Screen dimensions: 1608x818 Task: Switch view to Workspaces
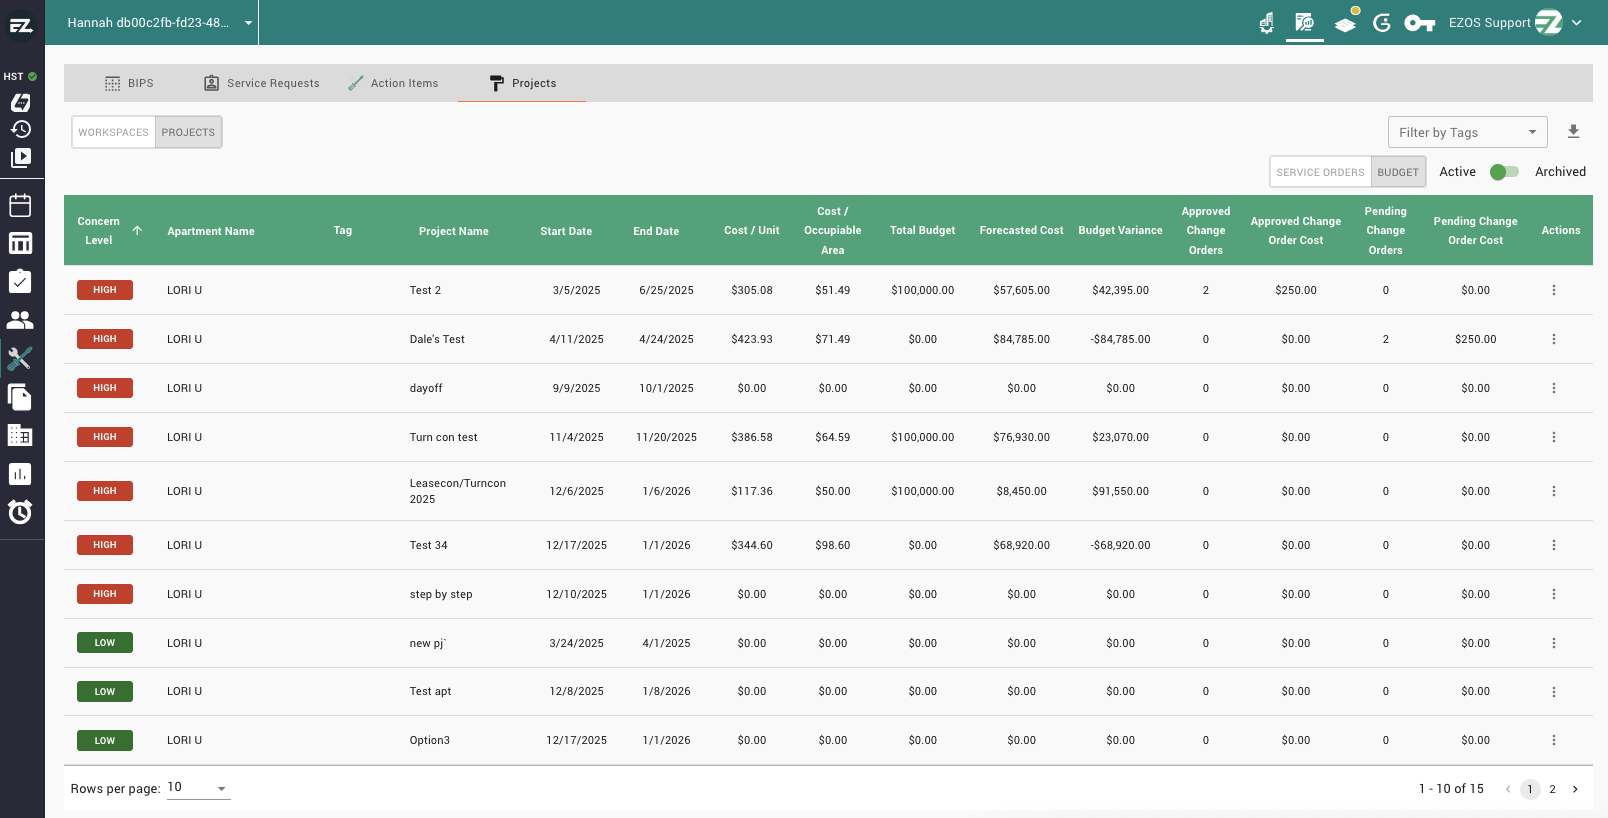(x=113, y=132)
